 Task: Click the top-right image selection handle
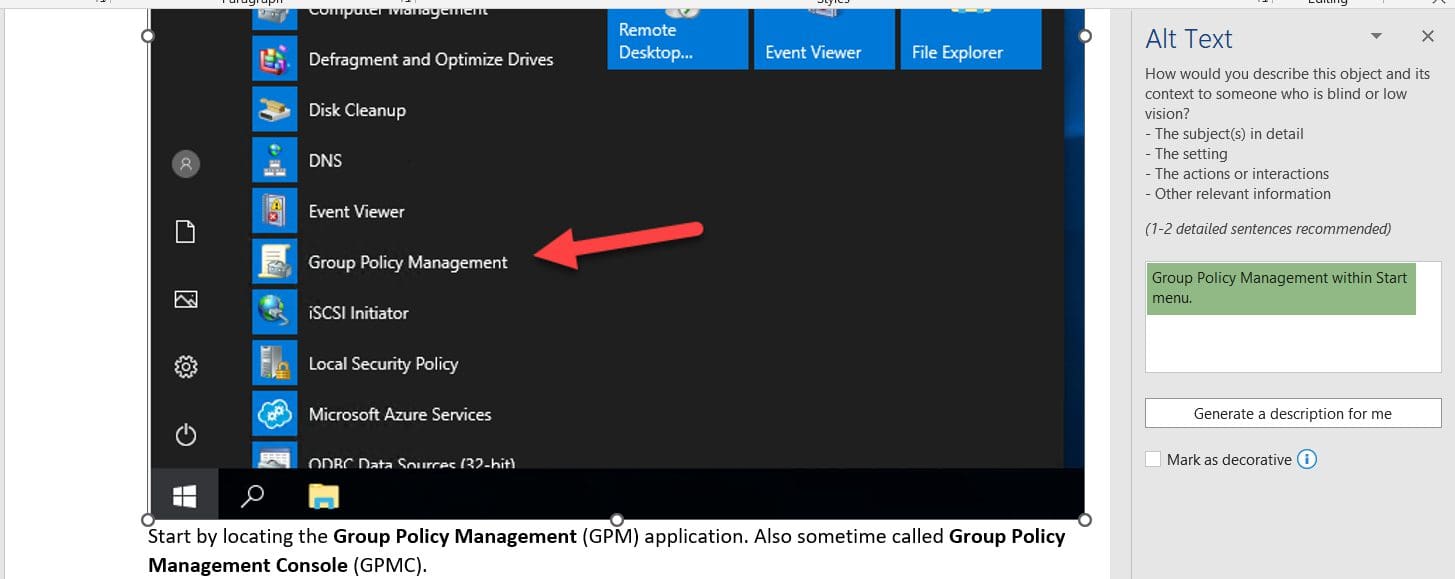click(1085, 35)
